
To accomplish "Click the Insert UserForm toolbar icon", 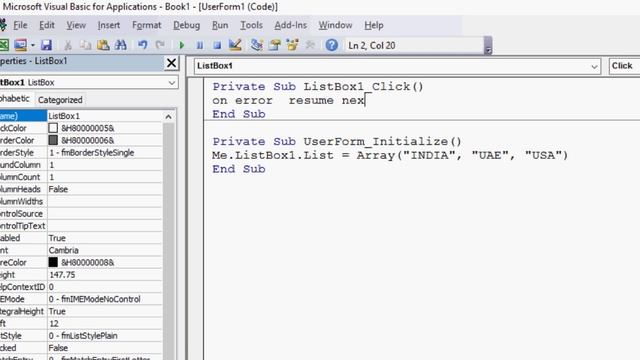I will click(x=20, y=45).
